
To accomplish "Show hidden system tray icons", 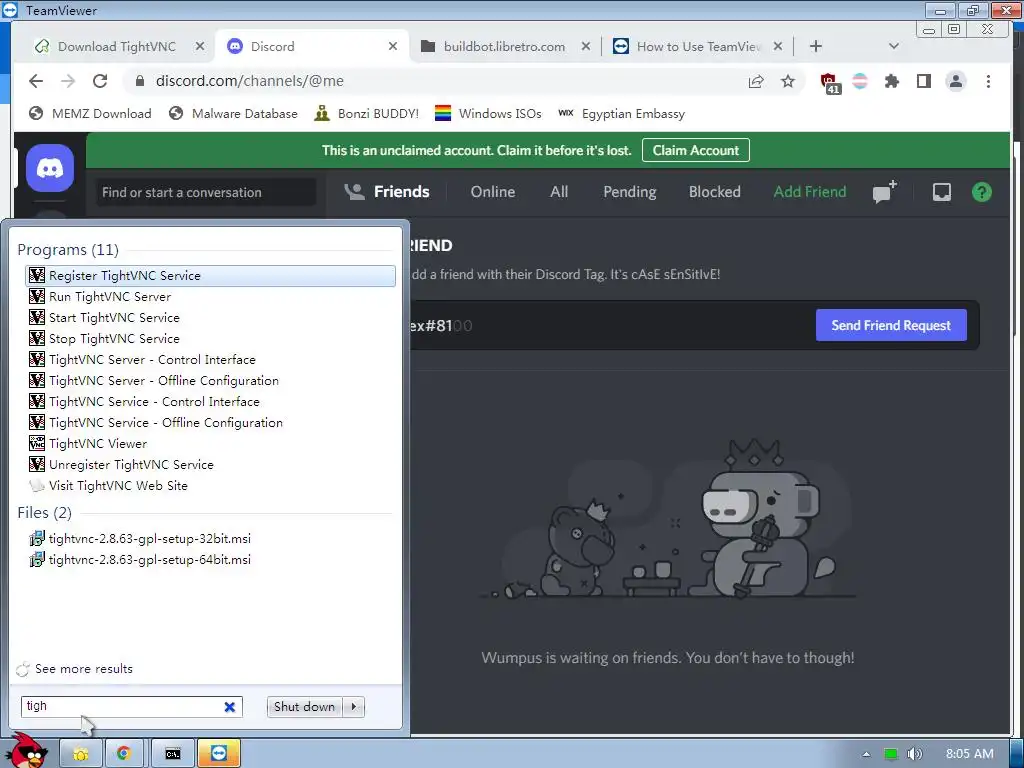I will click(x=866, y=754).
